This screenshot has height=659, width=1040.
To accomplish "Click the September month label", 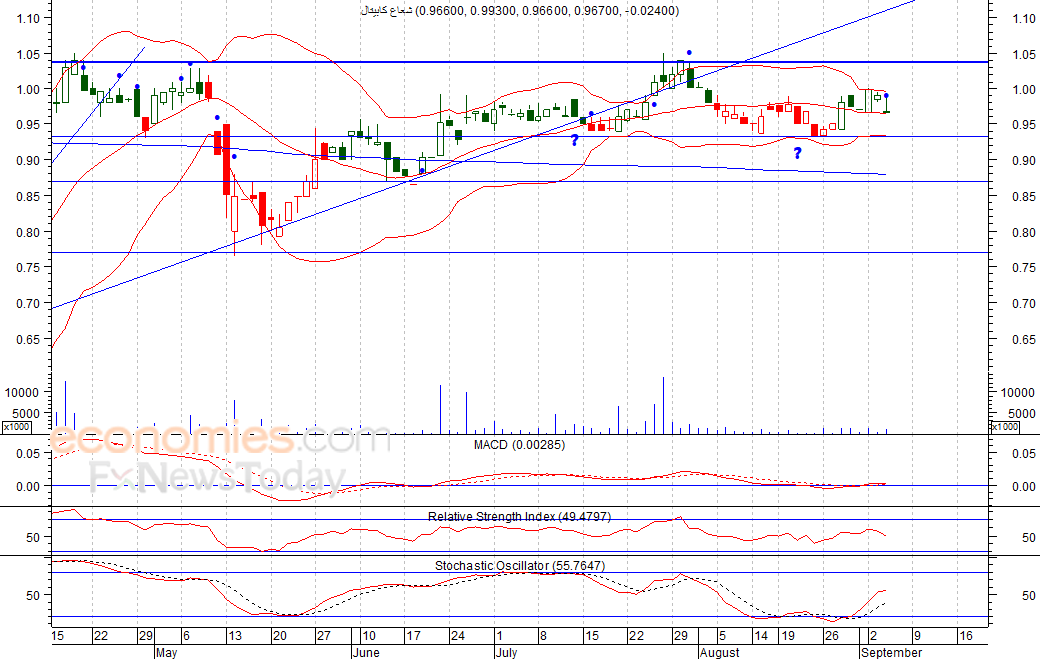I will pyautogui.click(x=891, y=652).
